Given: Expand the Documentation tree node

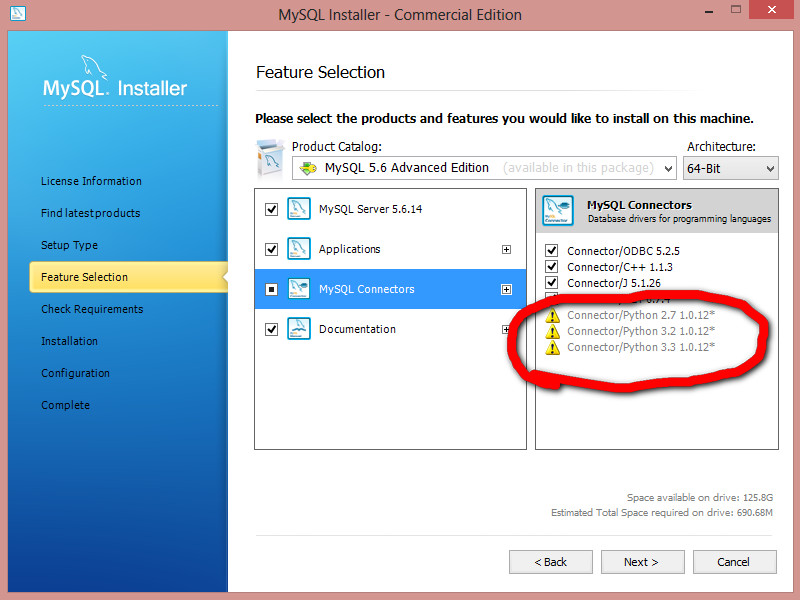Looking at the screenshot, I should [506, 330].
